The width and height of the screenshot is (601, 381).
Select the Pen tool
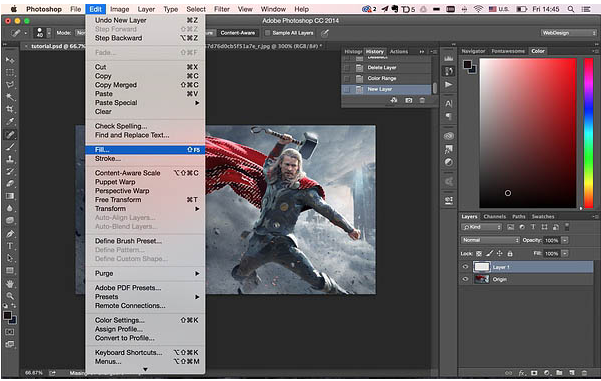pyautogui.click(x=10, y=233)
